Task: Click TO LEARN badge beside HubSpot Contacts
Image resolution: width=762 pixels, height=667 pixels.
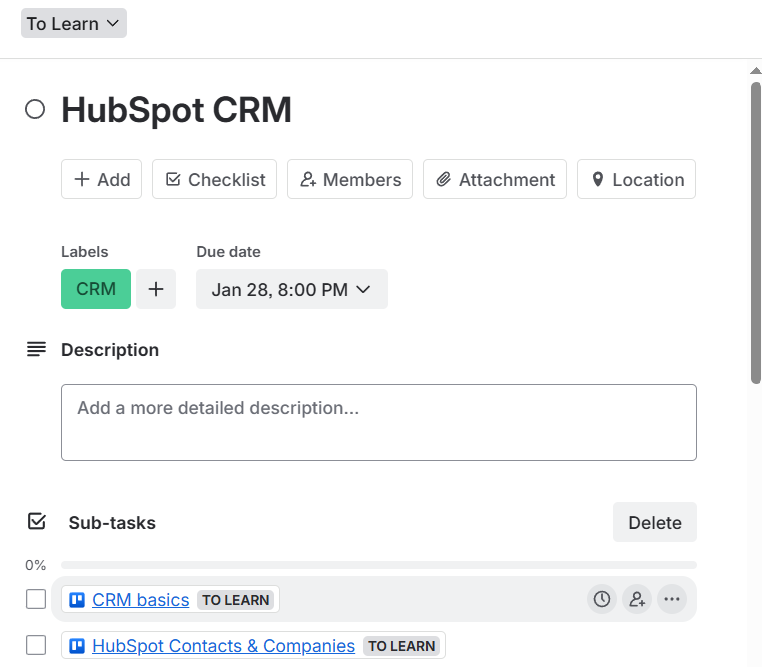Action: [x=401, y=646]
